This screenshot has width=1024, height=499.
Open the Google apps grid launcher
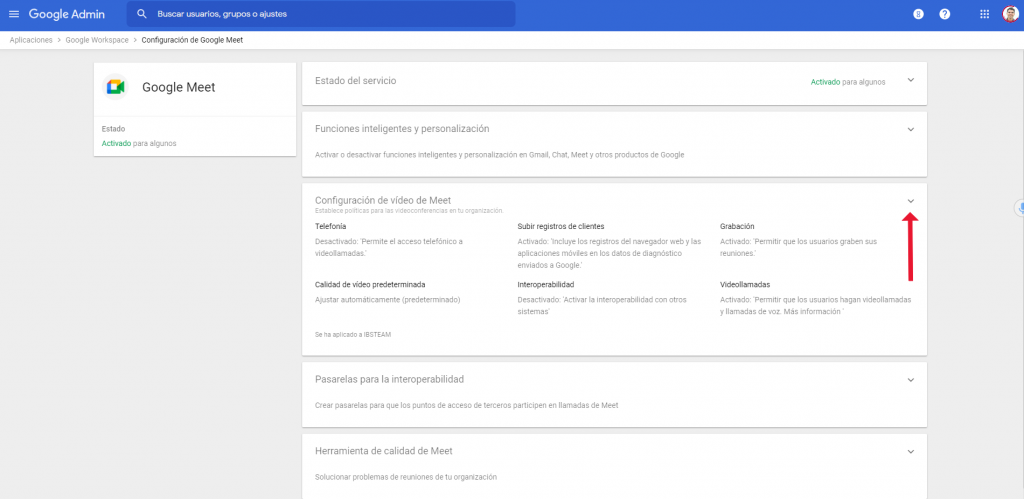pos(984,14)
